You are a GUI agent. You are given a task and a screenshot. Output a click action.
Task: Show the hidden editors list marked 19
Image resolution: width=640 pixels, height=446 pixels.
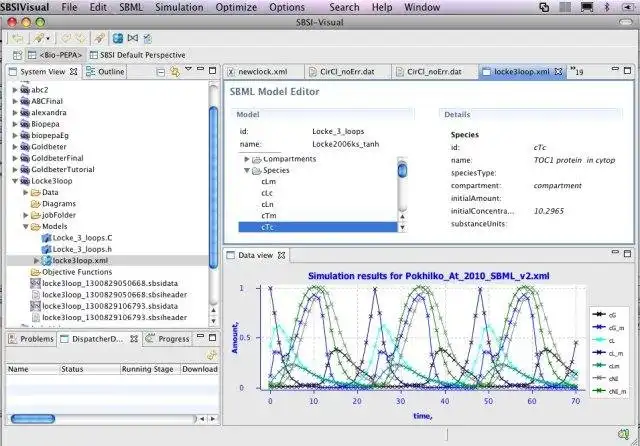coord(577,71)
